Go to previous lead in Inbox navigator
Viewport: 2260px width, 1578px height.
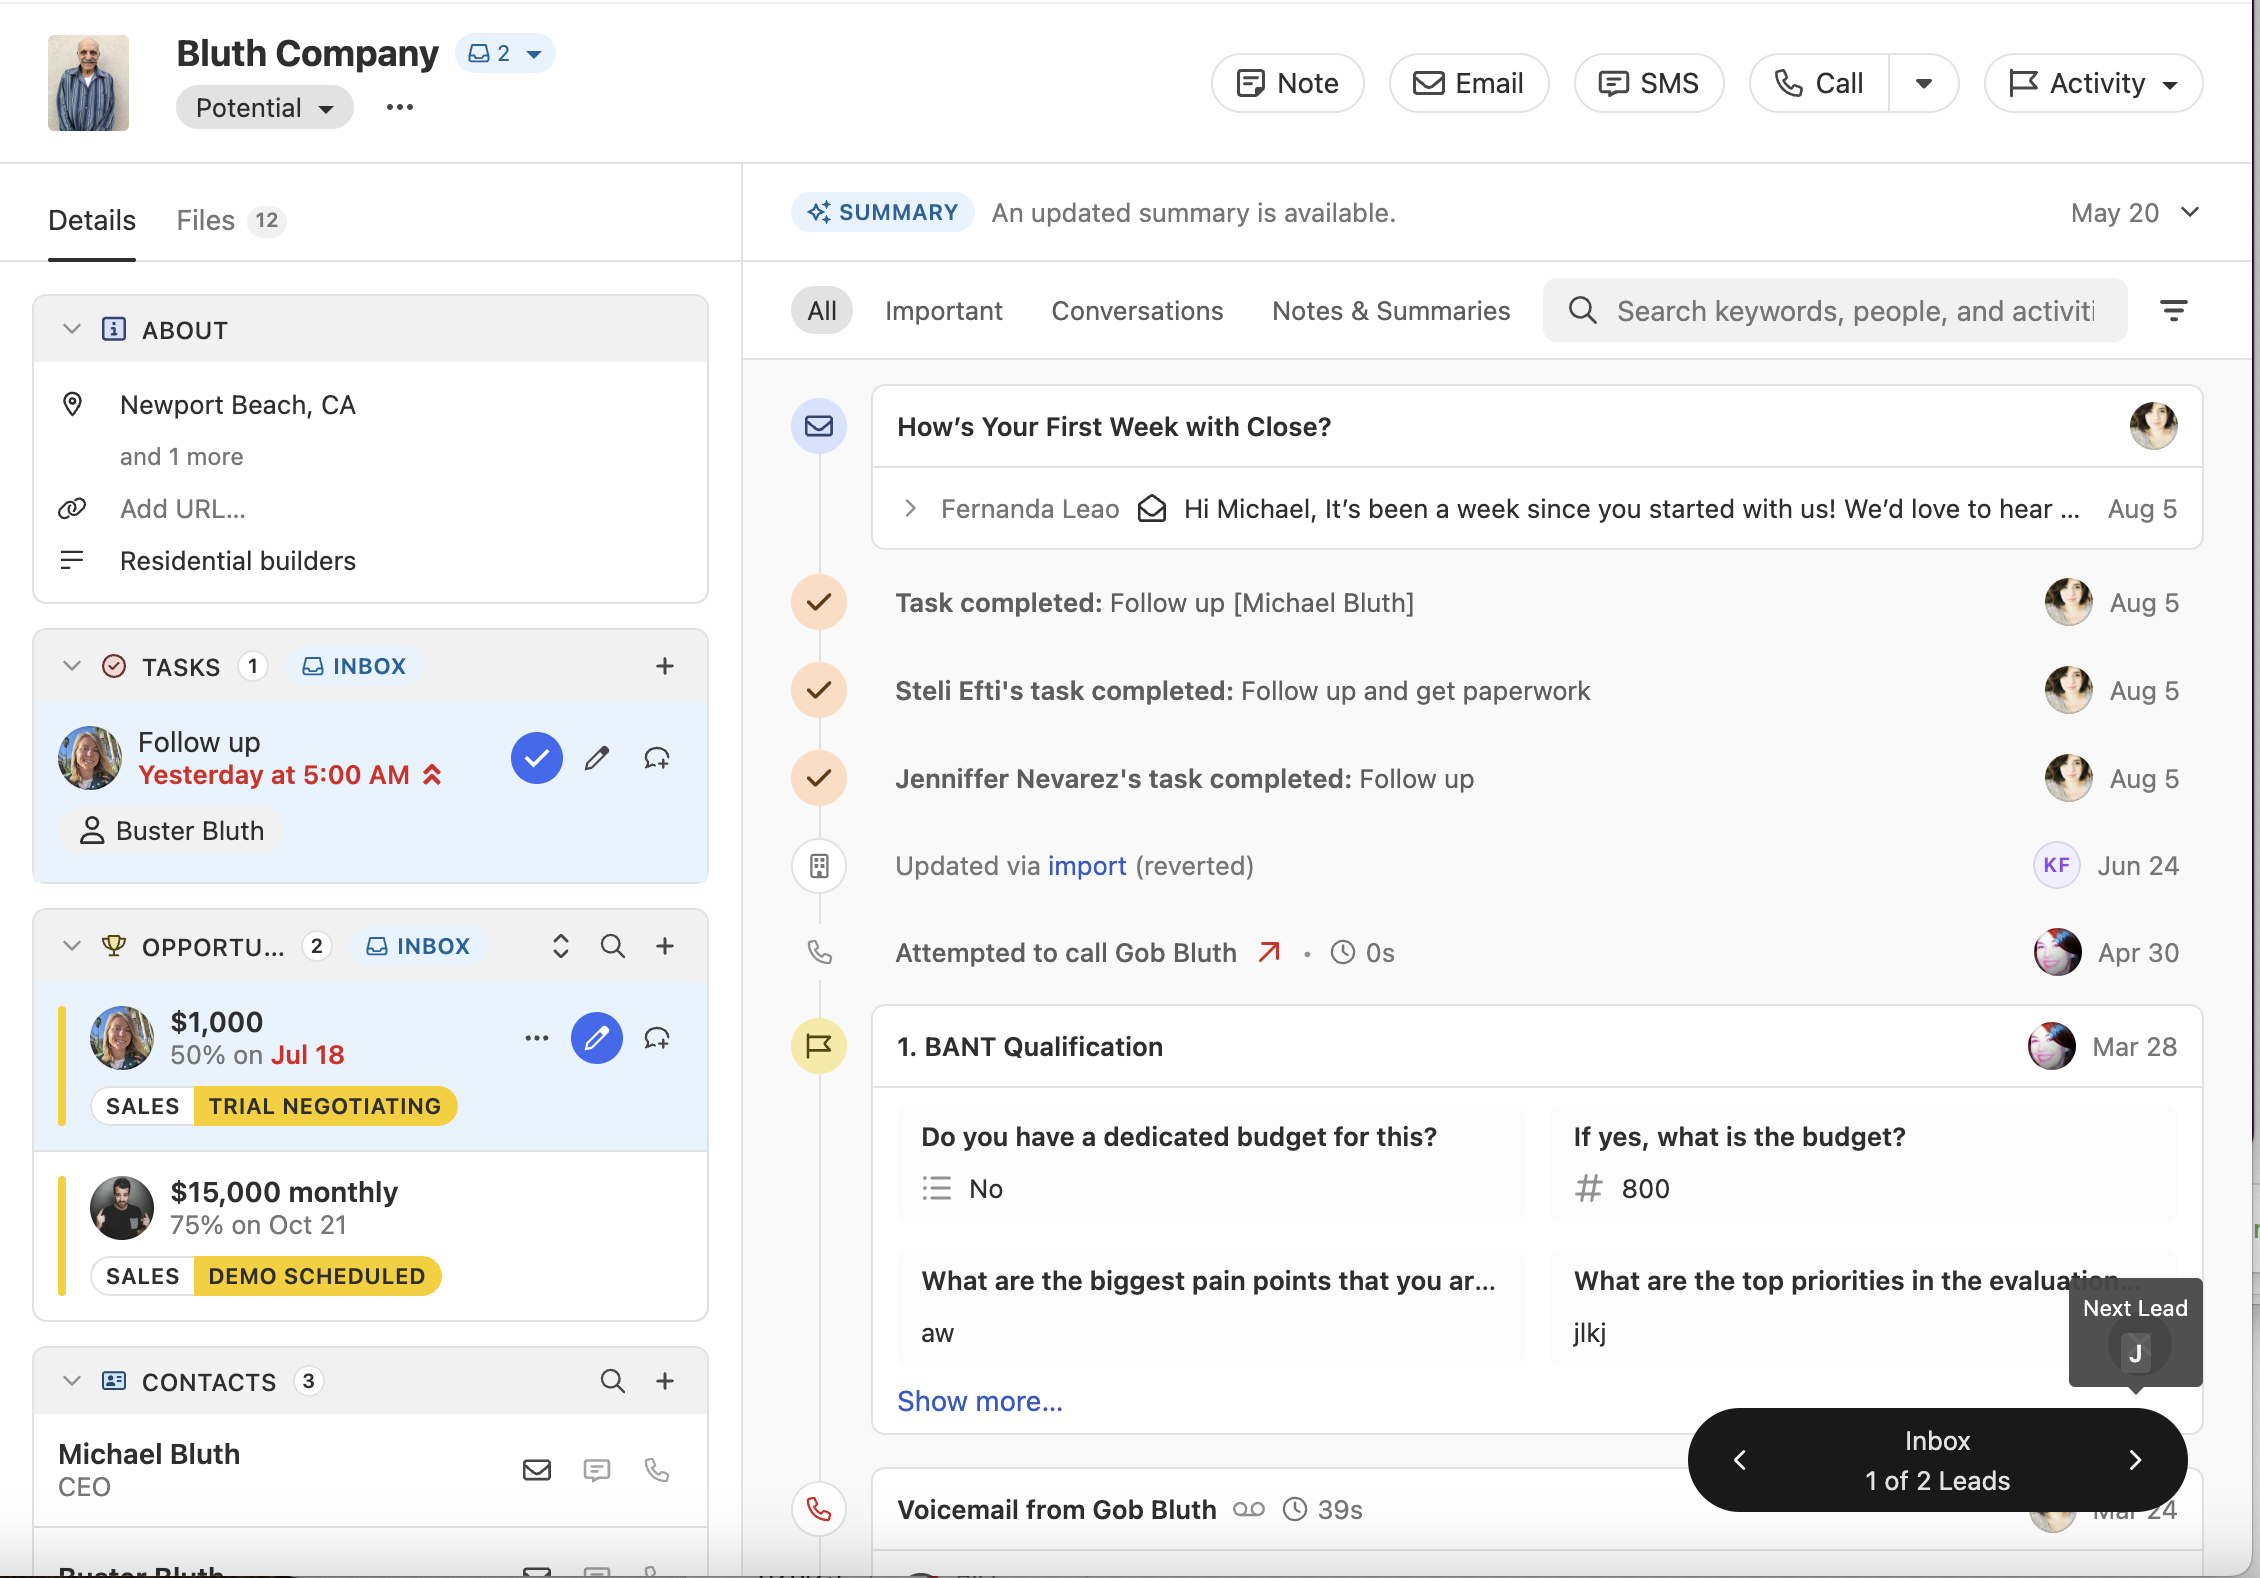click(x=1740, y=1460)
